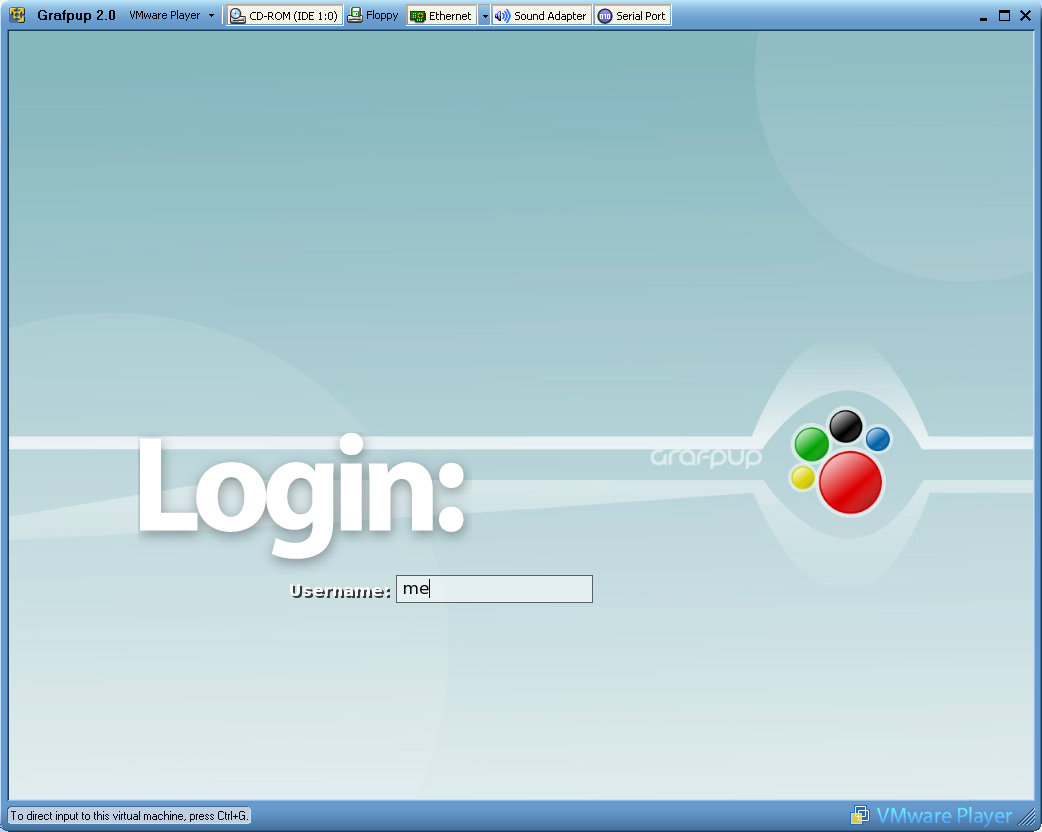Screen dimensions: 1042x832
Task: Click the window resize grip in status bar
Action: [1028, 817]
